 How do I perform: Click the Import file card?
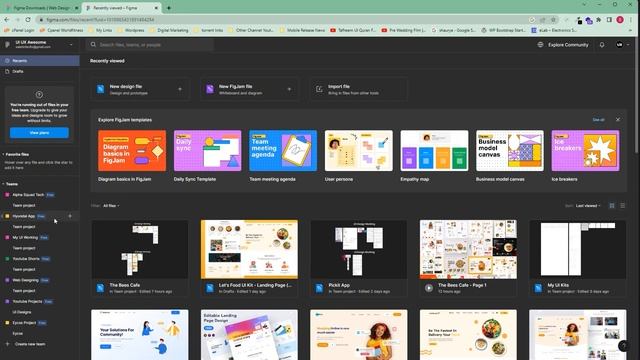(x=359, y=89)
